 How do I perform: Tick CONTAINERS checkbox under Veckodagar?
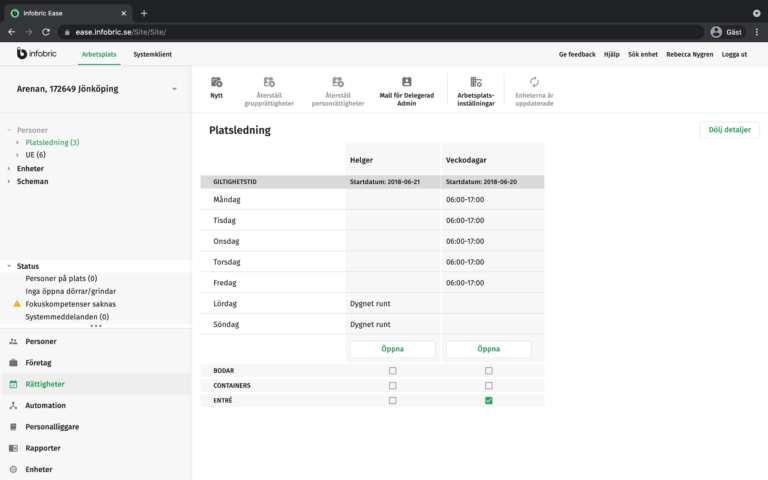click(488, 385)
